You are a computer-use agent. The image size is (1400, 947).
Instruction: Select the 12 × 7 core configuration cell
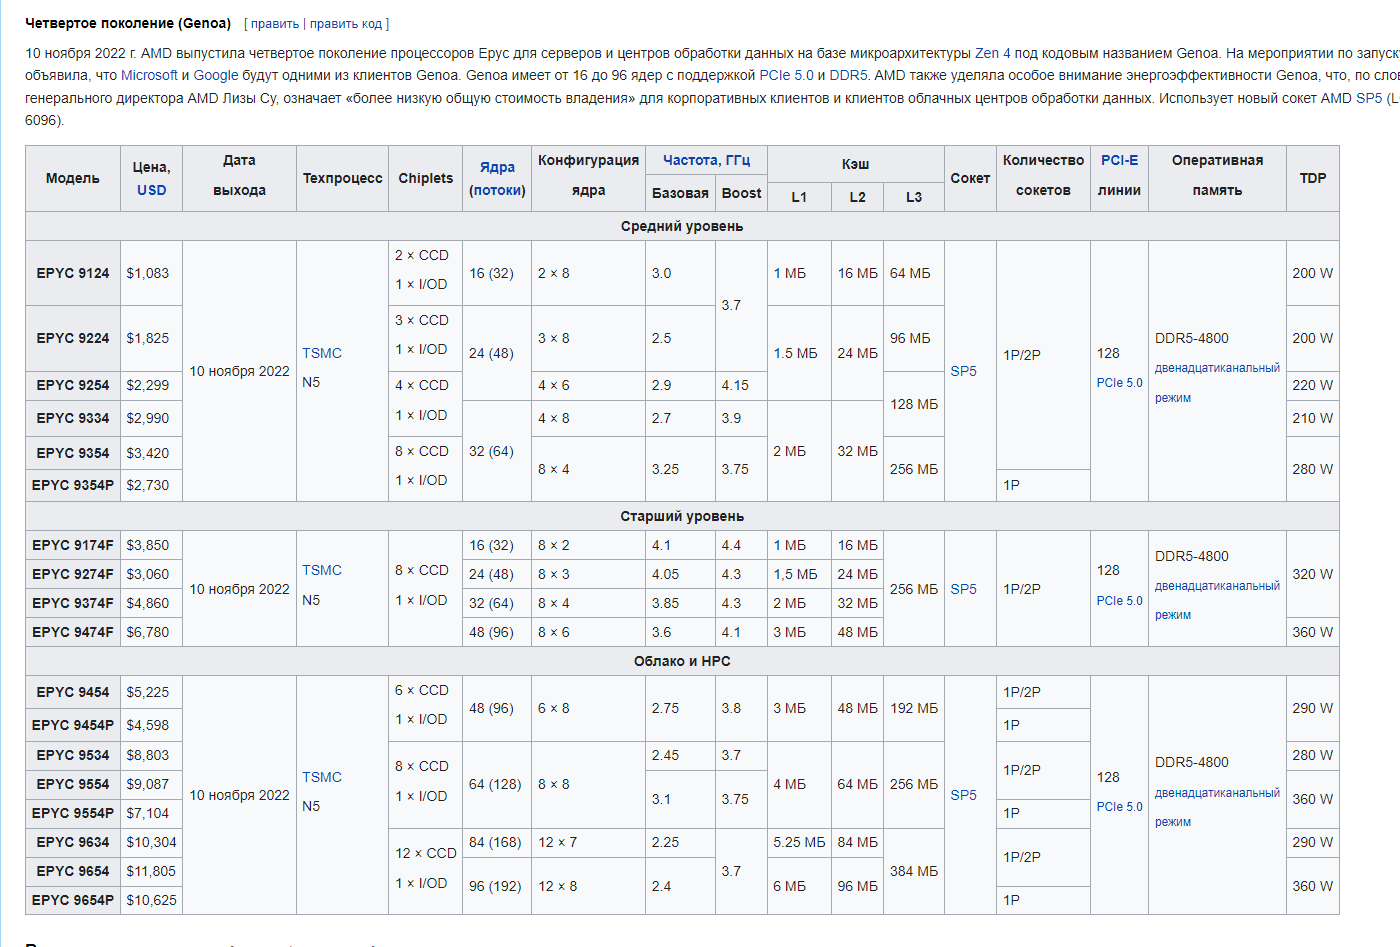[588, 842]
